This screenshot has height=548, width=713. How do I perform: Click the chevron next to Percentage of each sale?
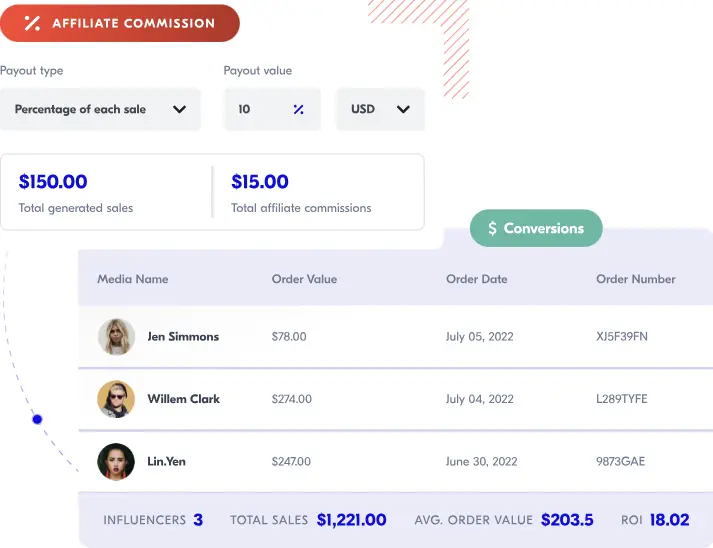pyautogui.click(x=180, y=110)
